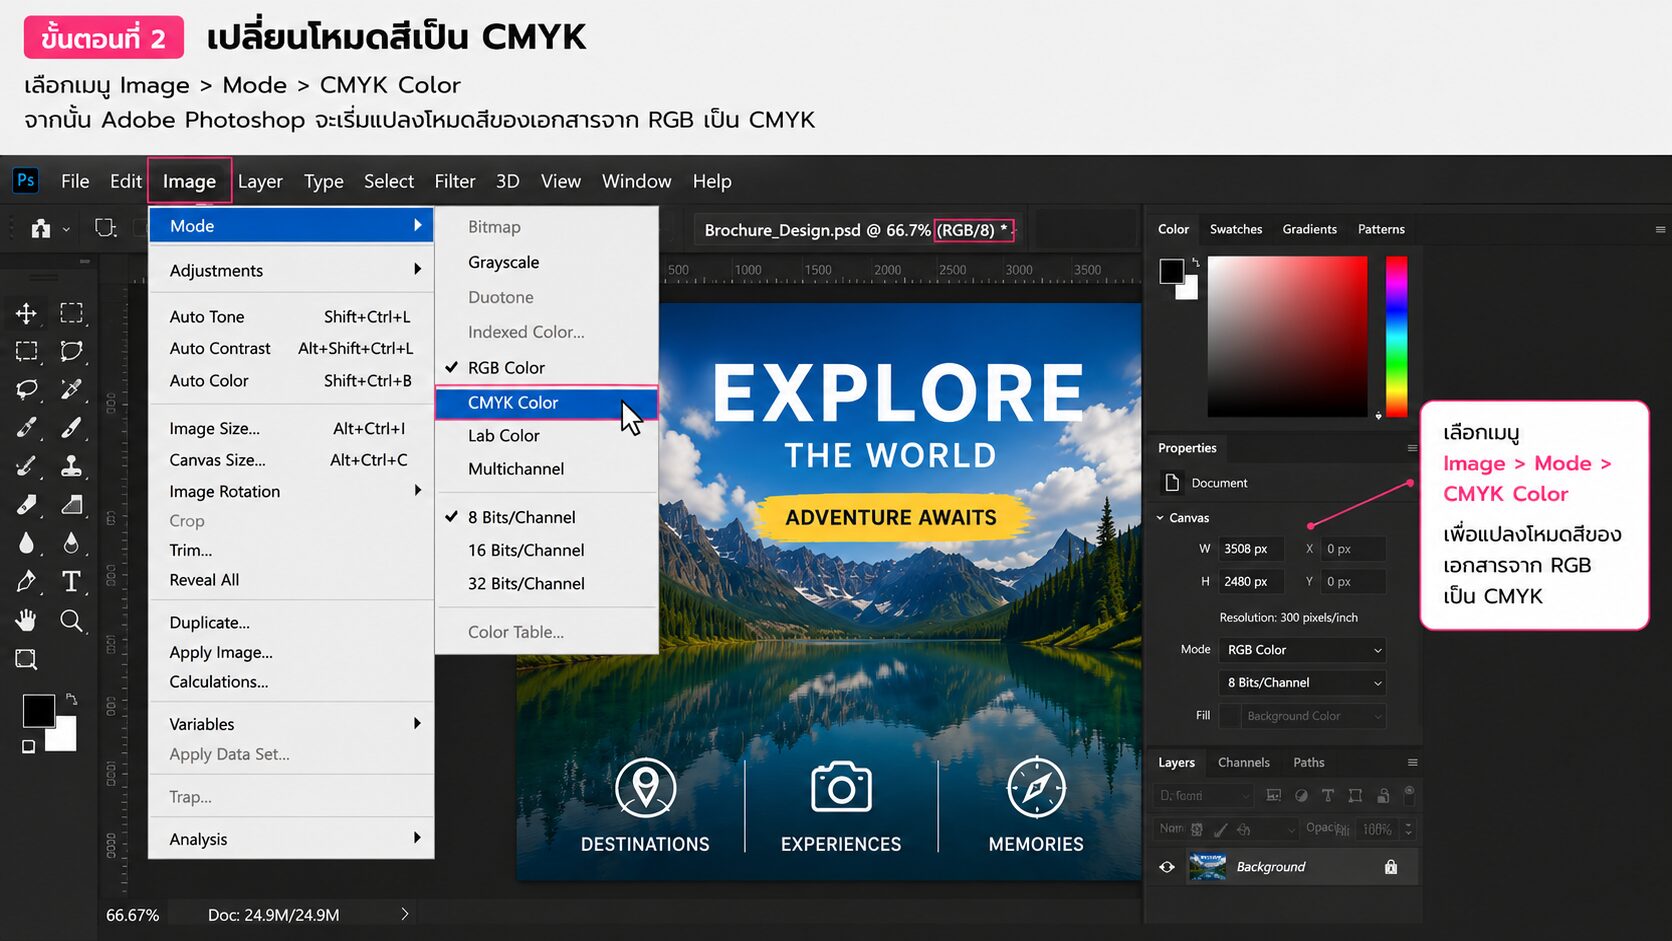Pick a shade in the red color field
The image size is (1672, 941).
pyautogui.click(x=1287, y=336)
